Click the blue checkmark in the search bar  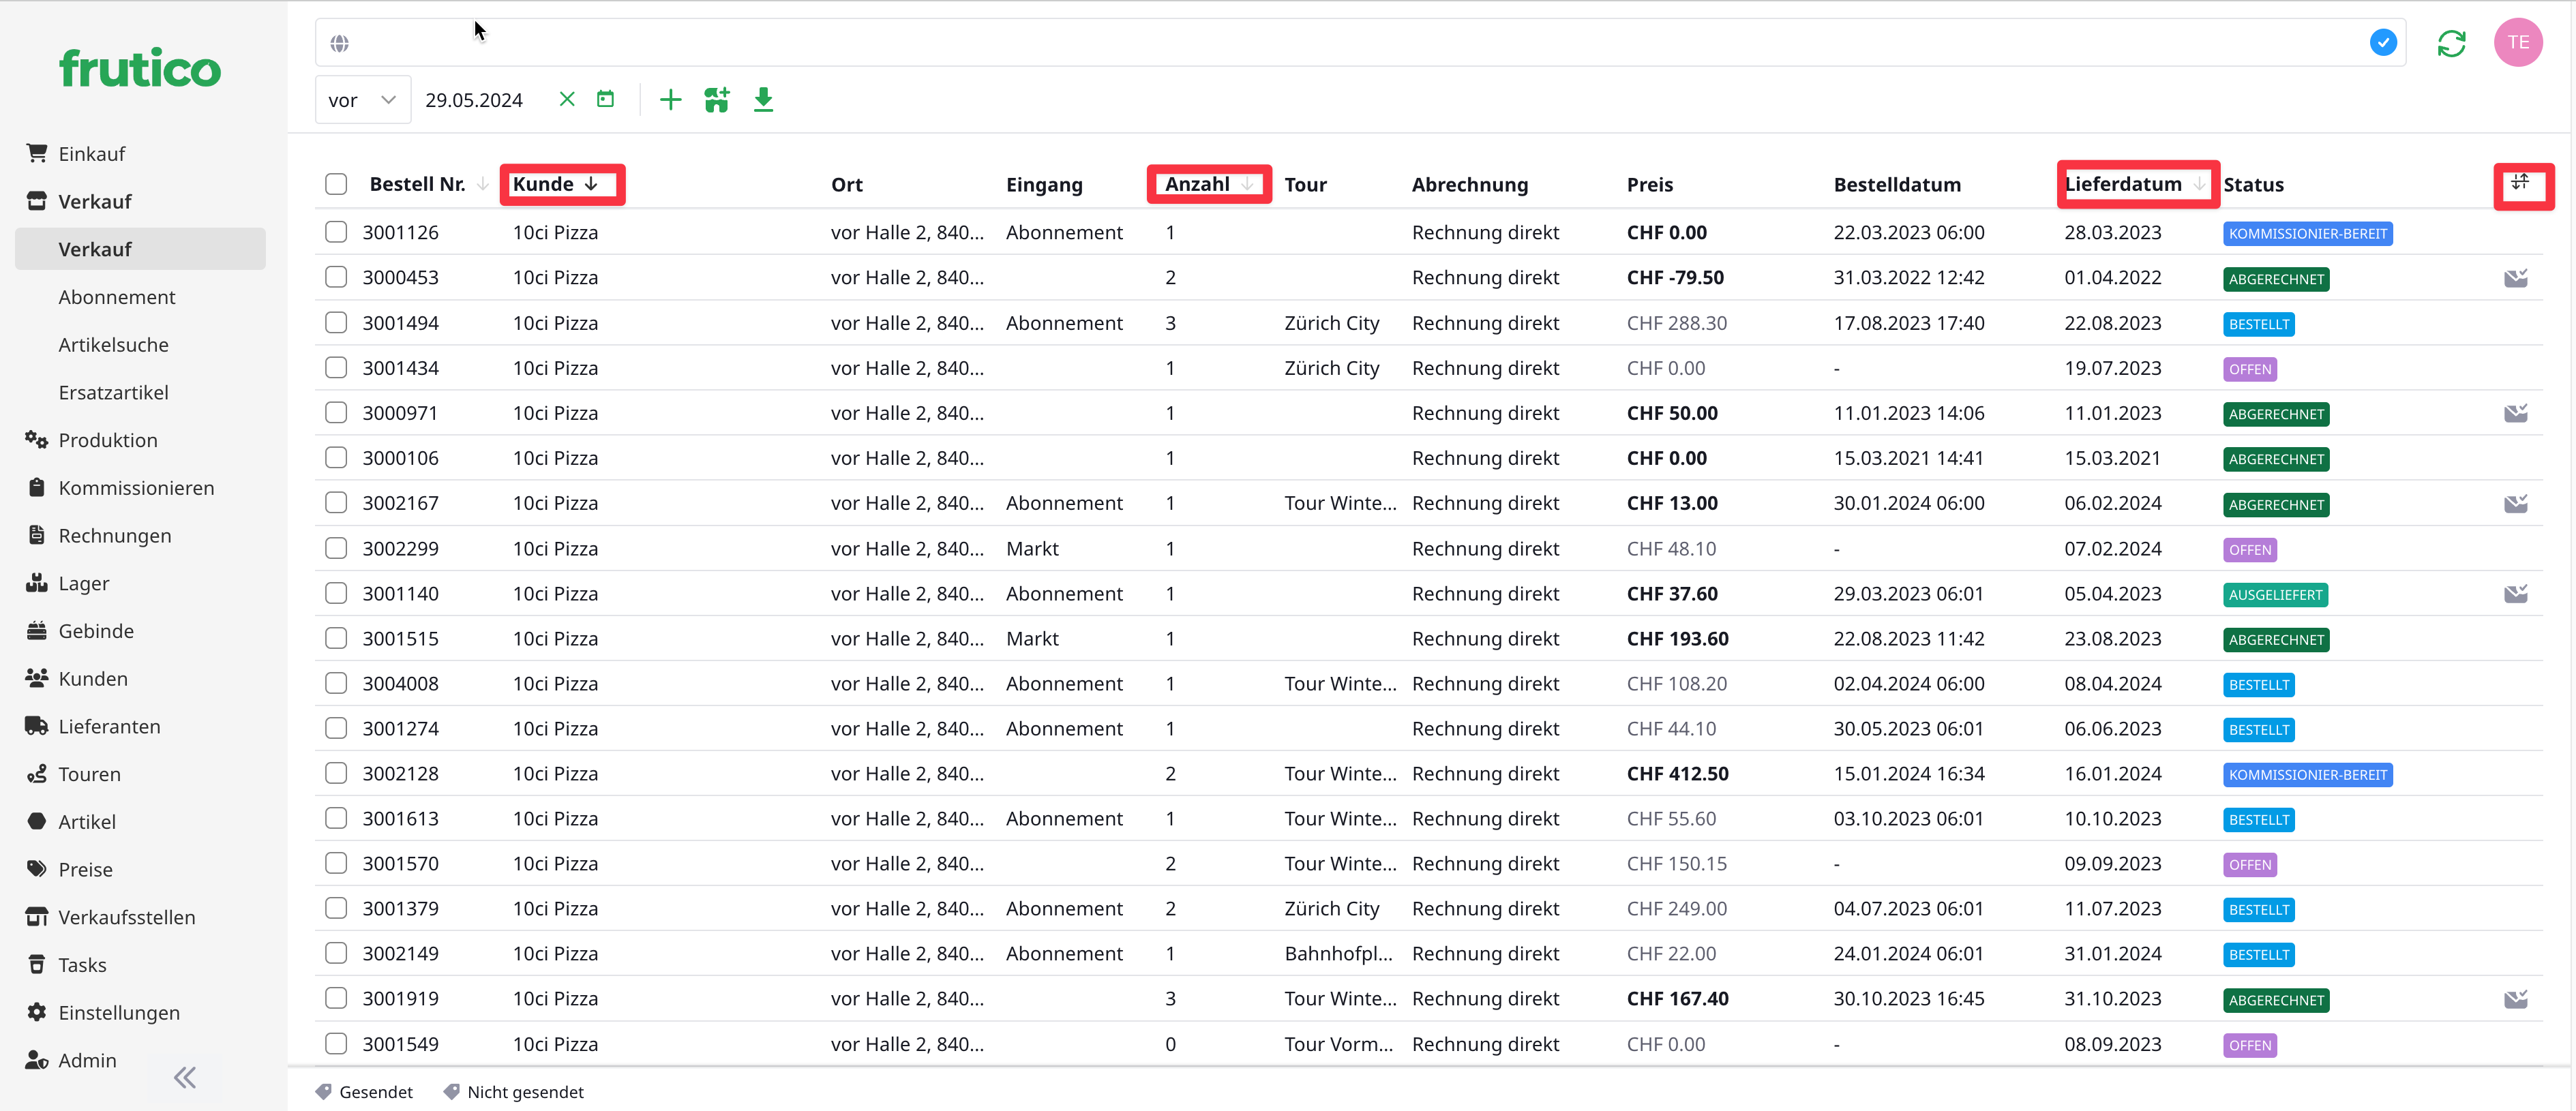tap(2383, 43)
